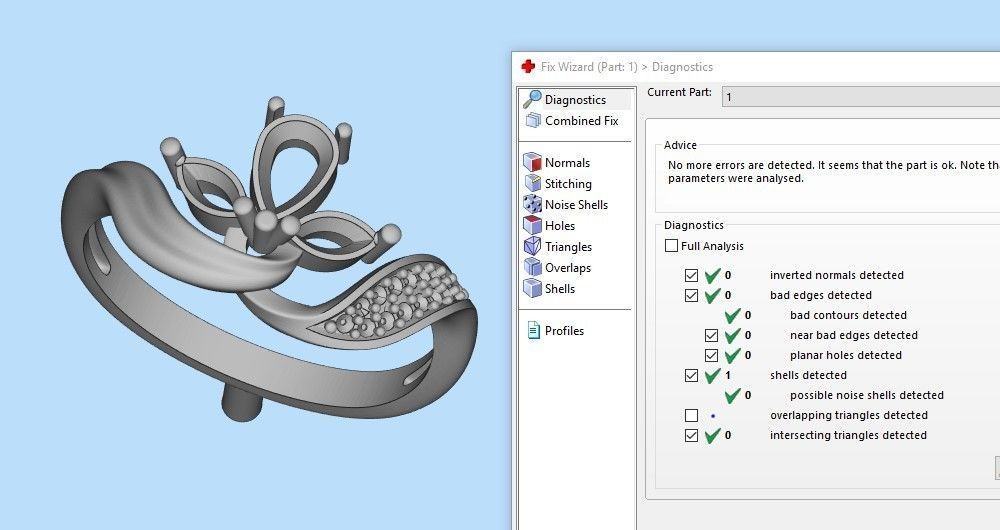Open the Diagnostics page via magnifier icon
1000x530 pixels.
click(532, 99)
